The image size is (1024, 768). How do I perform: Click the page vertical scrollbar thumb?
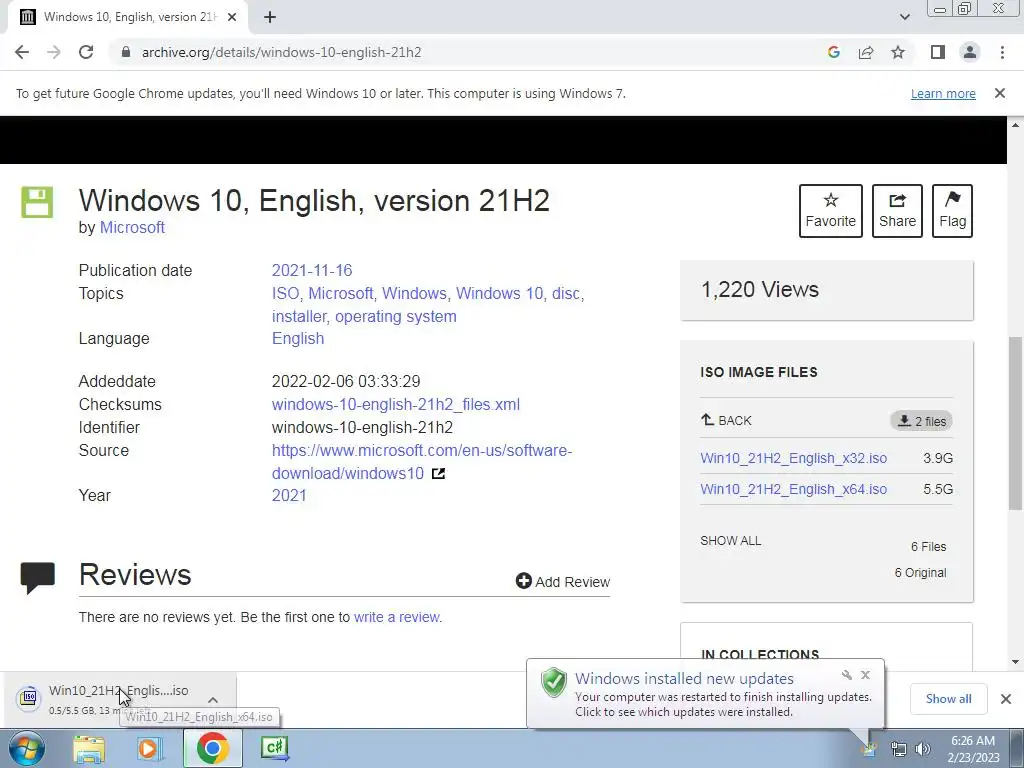point(1016,423)
